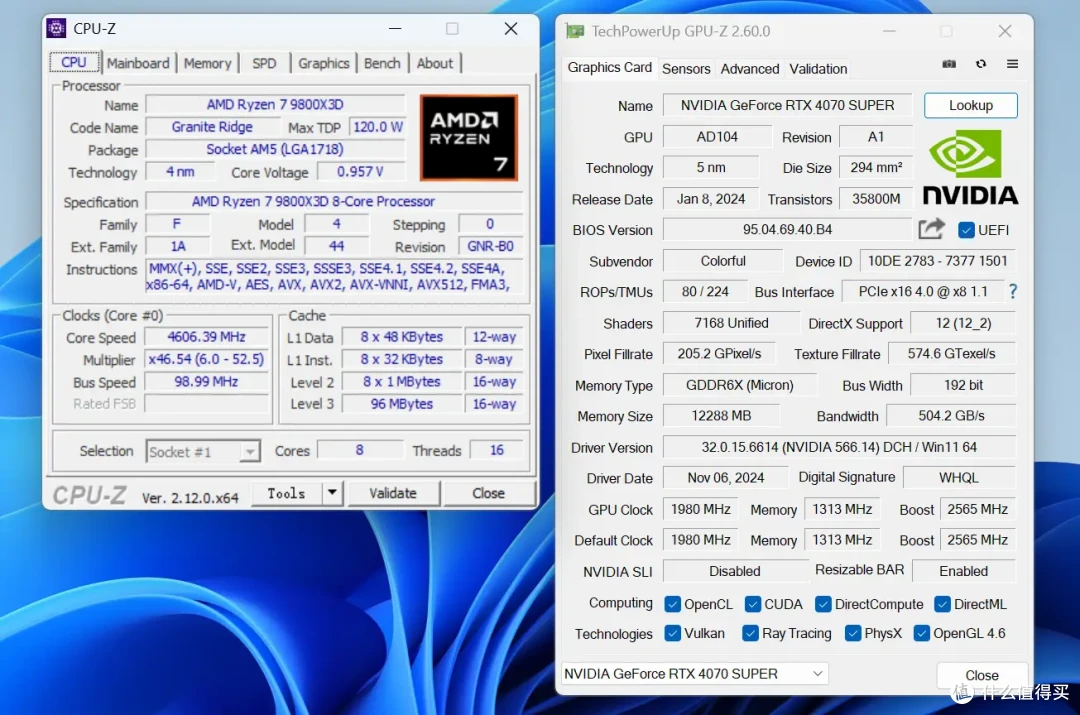Click the Device ID 10DE 2783 field

click(937, 261)
